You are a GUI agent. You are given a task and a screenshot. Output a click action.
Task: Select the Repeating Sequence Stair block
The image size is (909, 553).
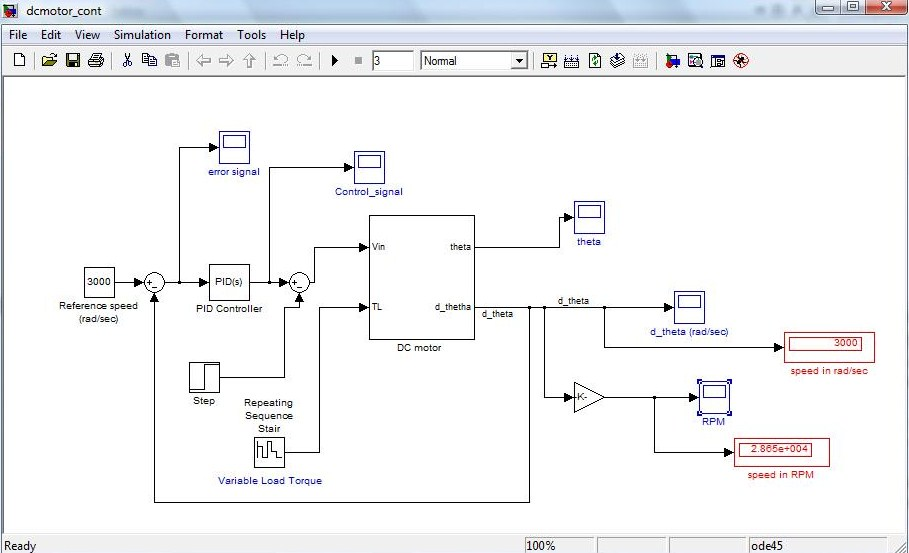coord(269,452)
